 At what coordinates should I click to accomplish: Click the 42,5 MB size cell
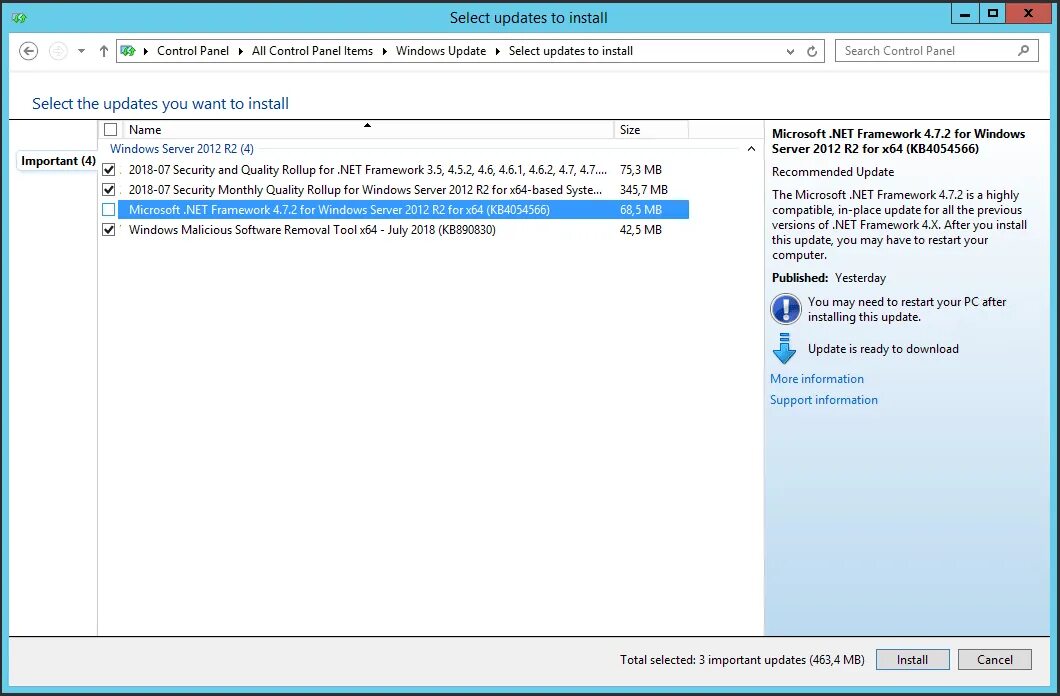point(641,230)
